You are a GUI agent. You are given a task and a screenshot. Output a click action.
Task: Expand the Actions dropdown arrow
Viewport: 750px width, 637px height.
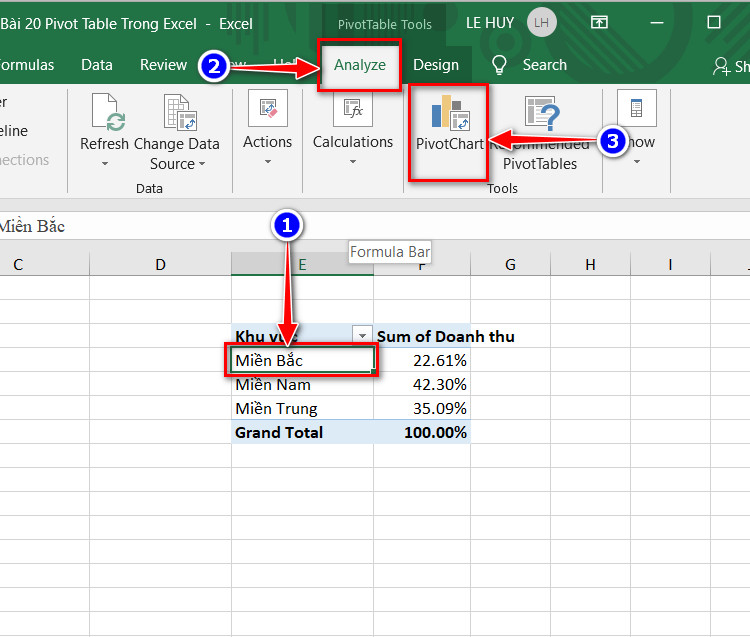click(268, 162)
